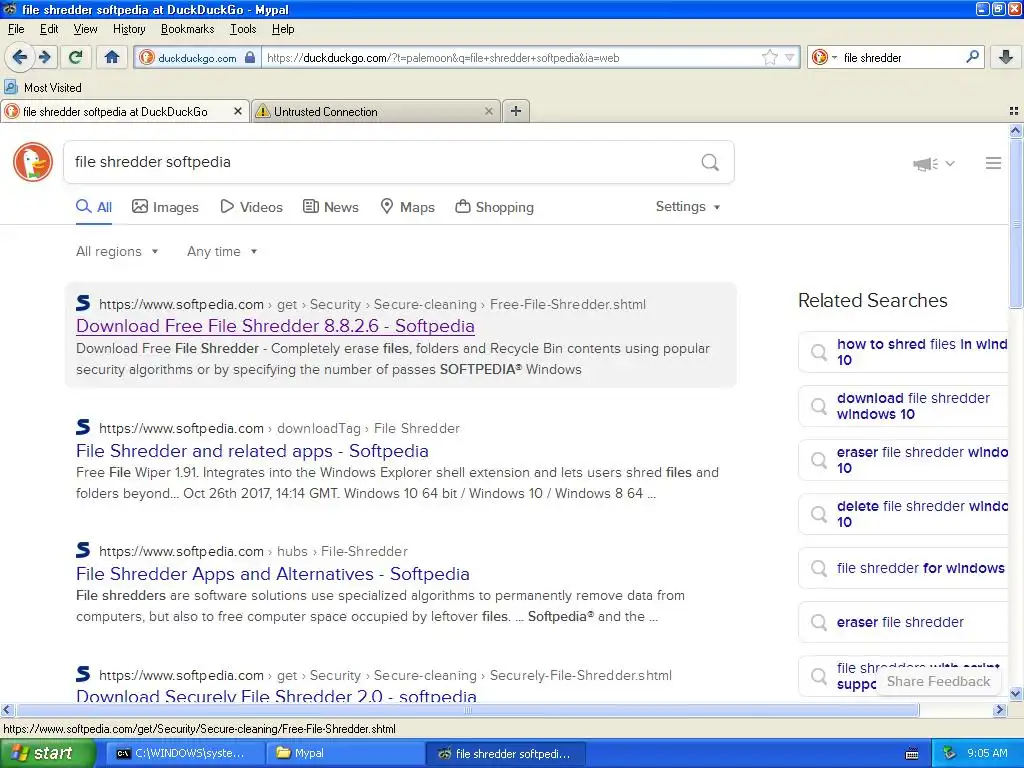Switch to Images results
Screen dimensions: 1024x768
[165, 207]
